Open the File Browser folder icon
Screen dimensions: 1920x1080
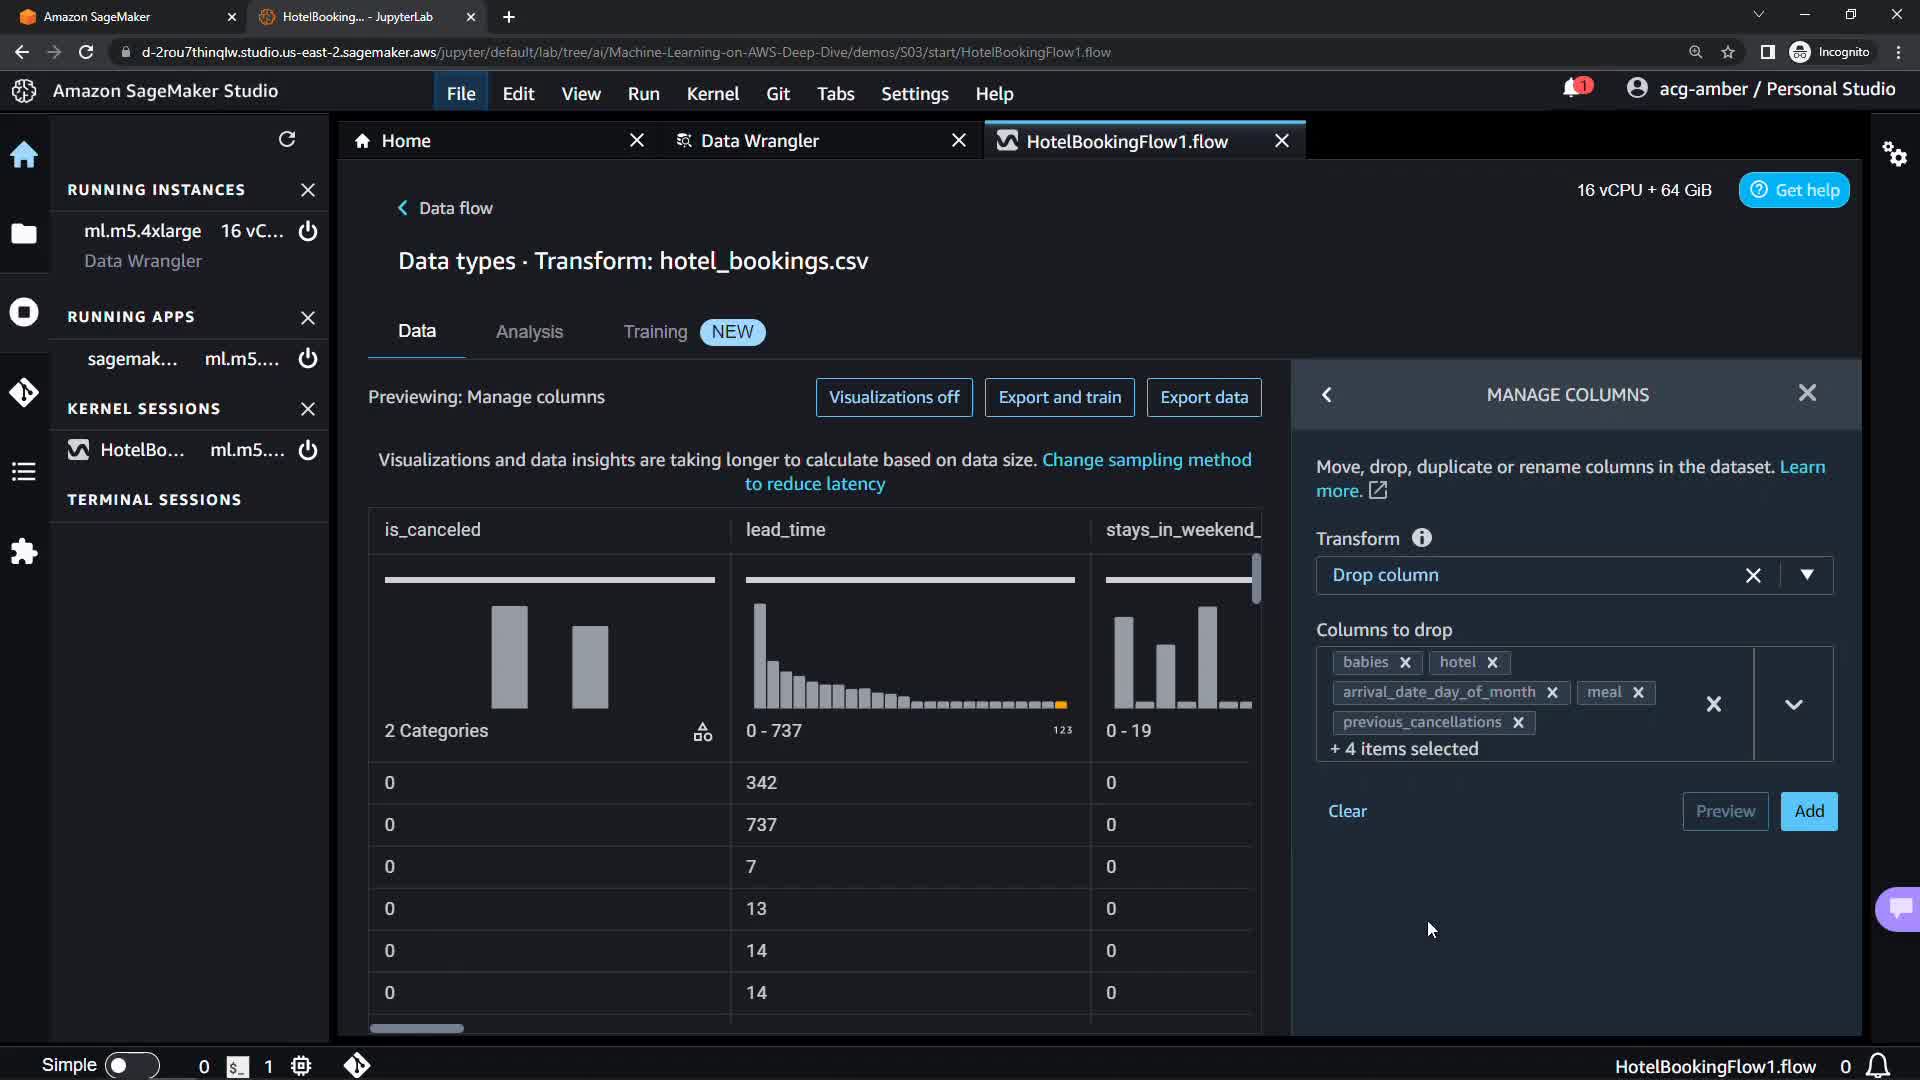pos(24,234)
